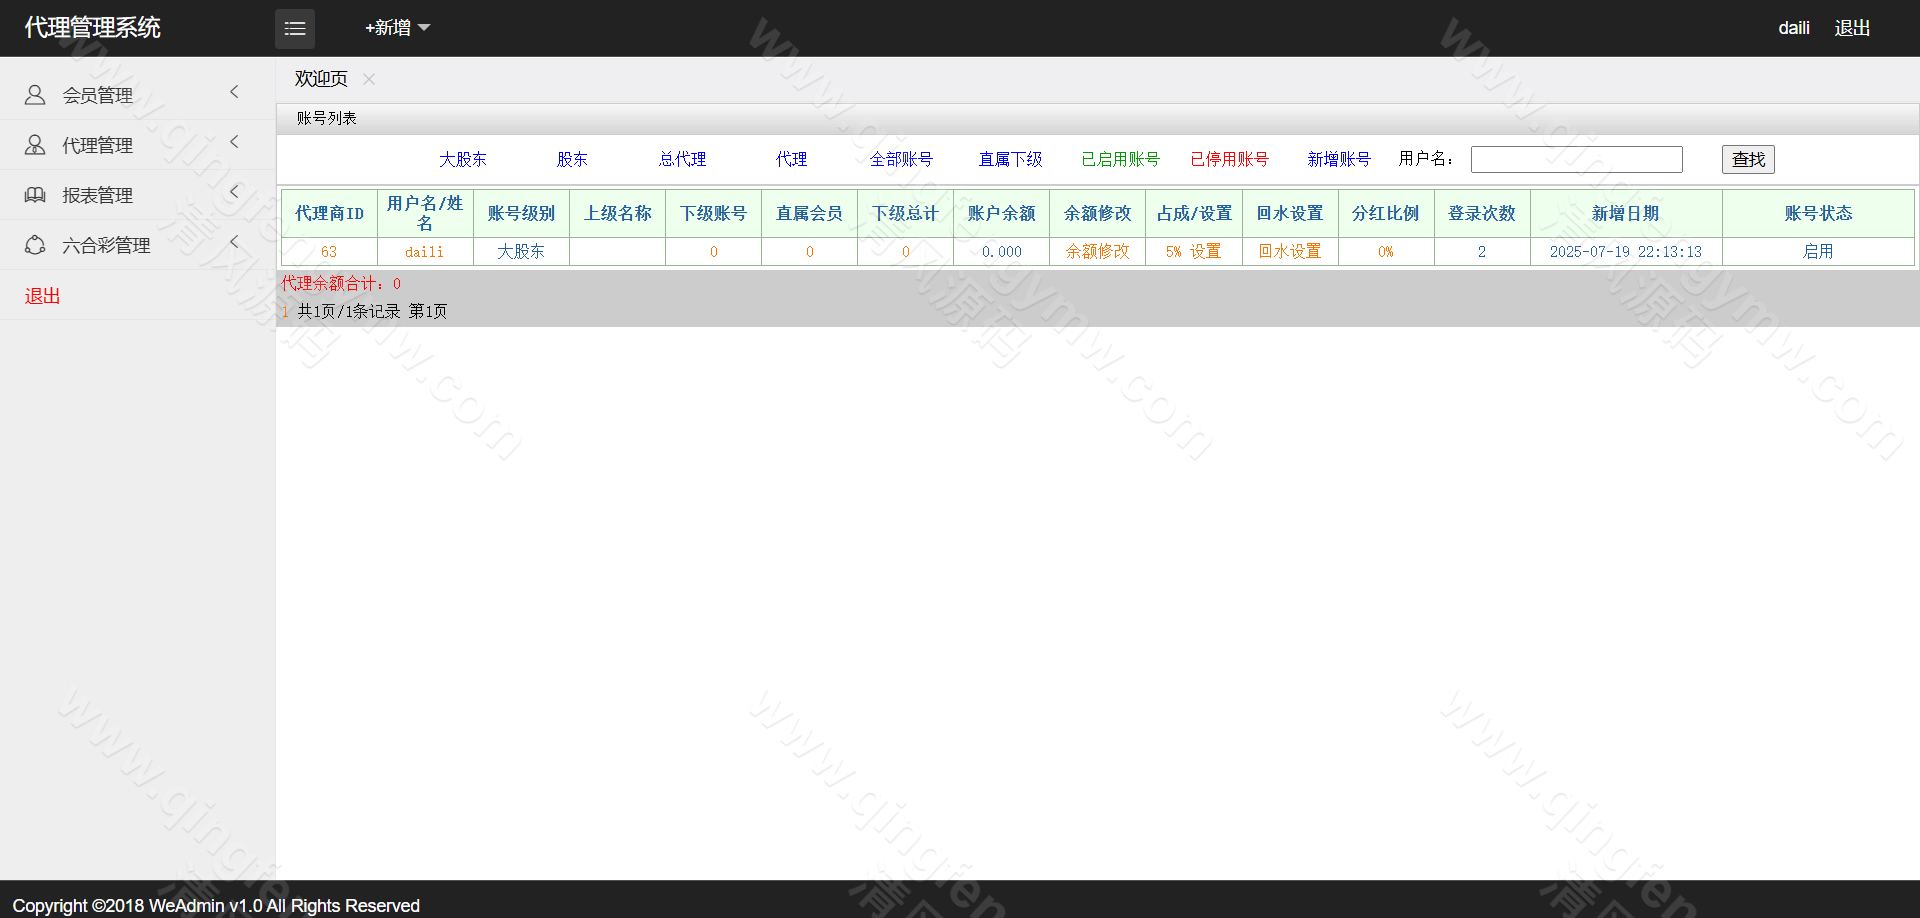
Task: Open 余额修改 for agent daili
Action: point(1097,252)
